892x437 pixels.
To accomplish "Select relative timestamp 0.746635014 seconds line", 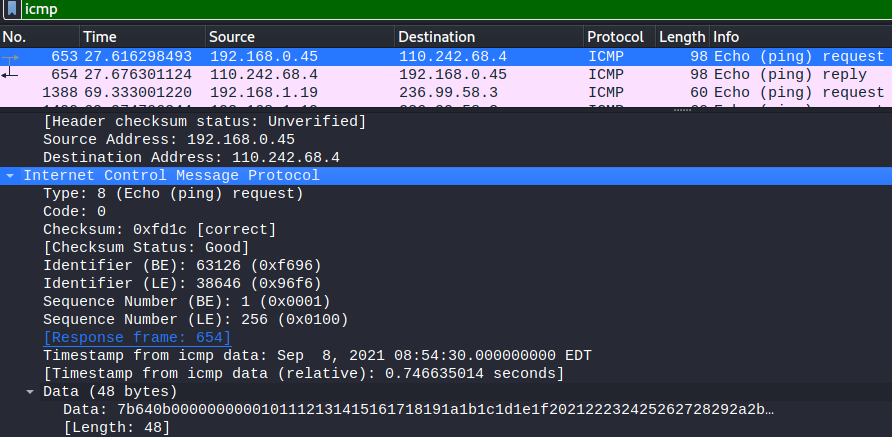I will (x=304, y=374).
